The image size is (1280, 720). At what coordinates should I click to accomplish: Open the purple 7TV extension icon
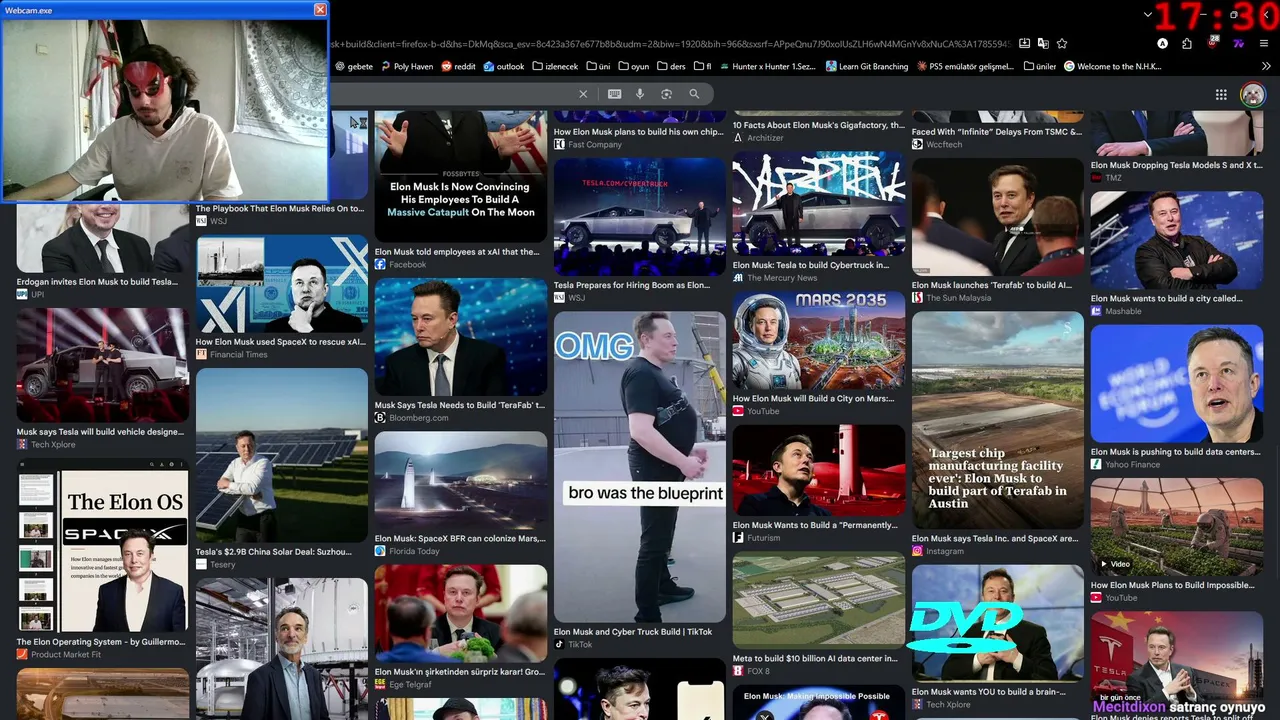click(x=1239, y=44)
